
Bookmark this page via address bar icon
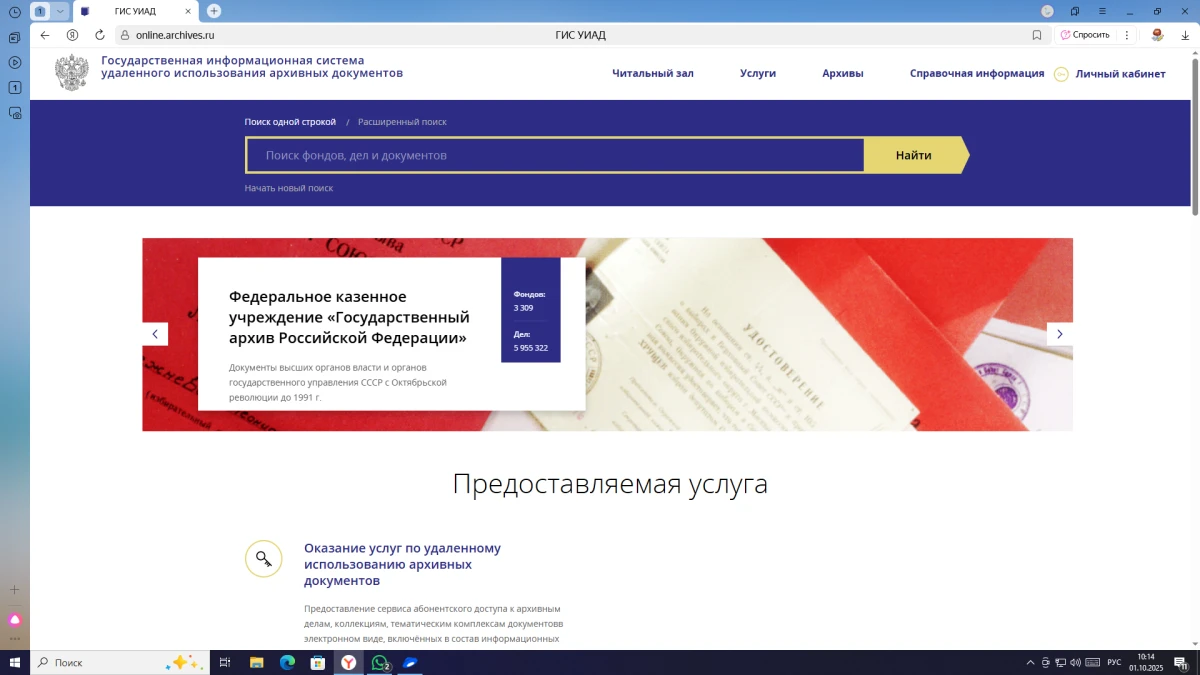point(1037,35)
